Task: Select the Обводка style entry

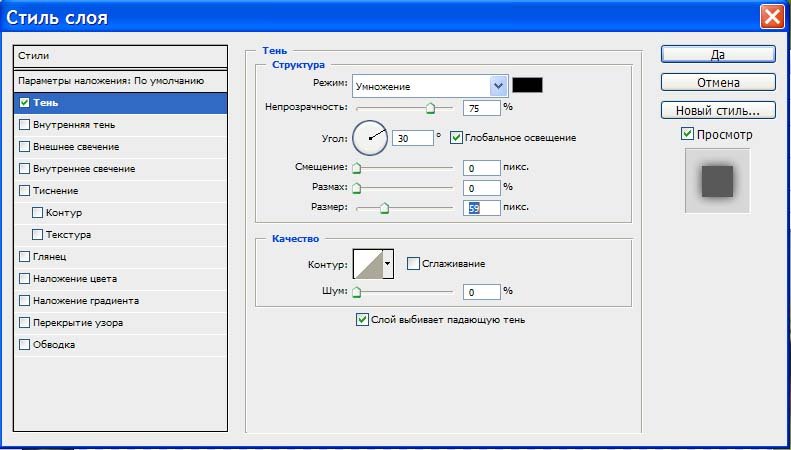Action: click(x=55, y=345)
